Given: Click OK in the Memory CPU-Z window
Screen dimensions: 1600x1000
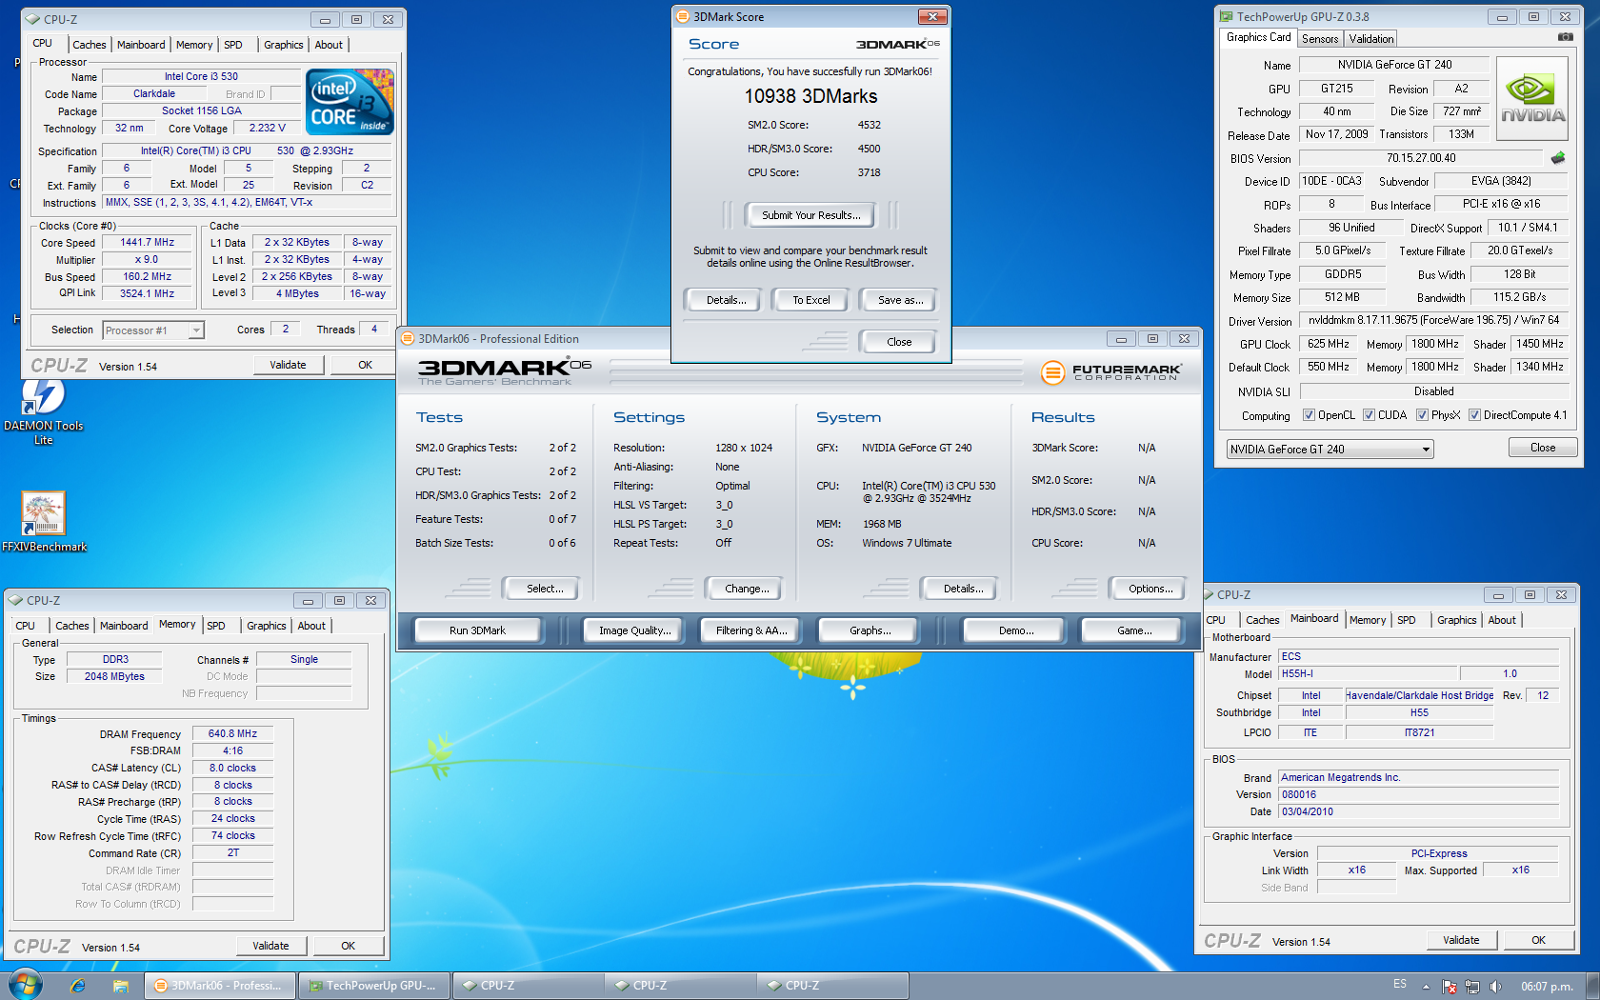Looking at the screenshot, I should click(x=348, y=945).
